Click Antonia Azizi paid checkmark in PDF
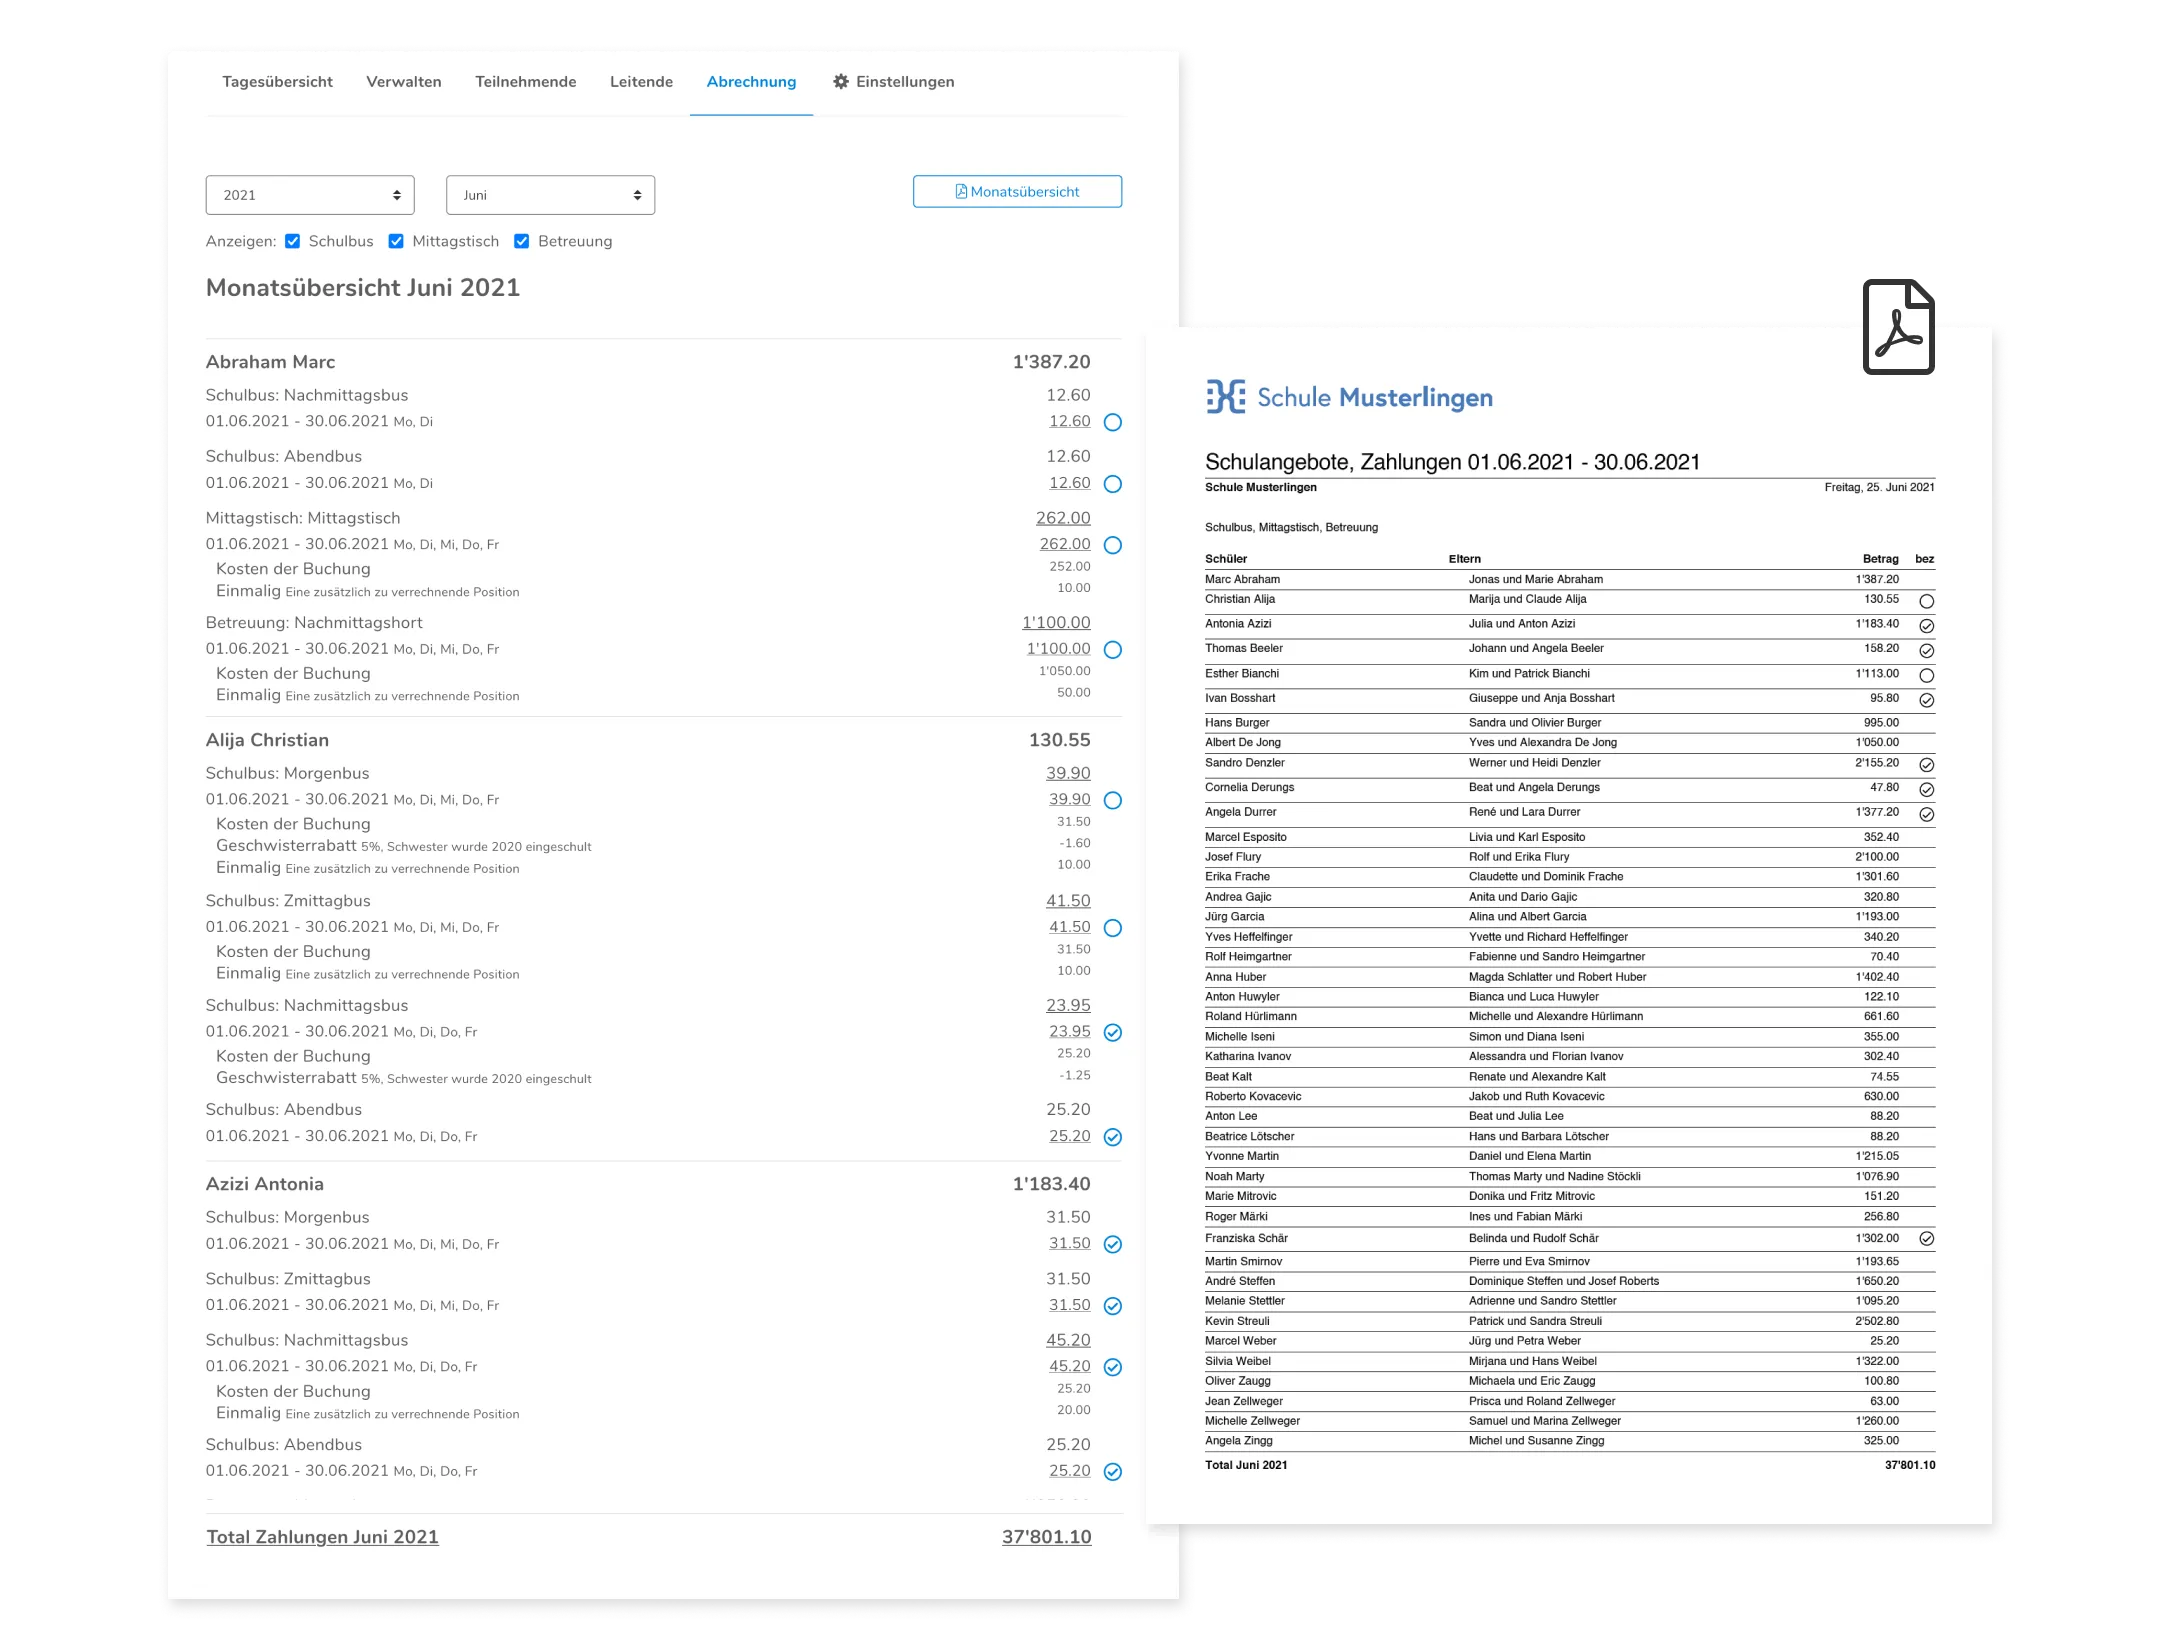2160x1650 pixels. coord(1926,626)
